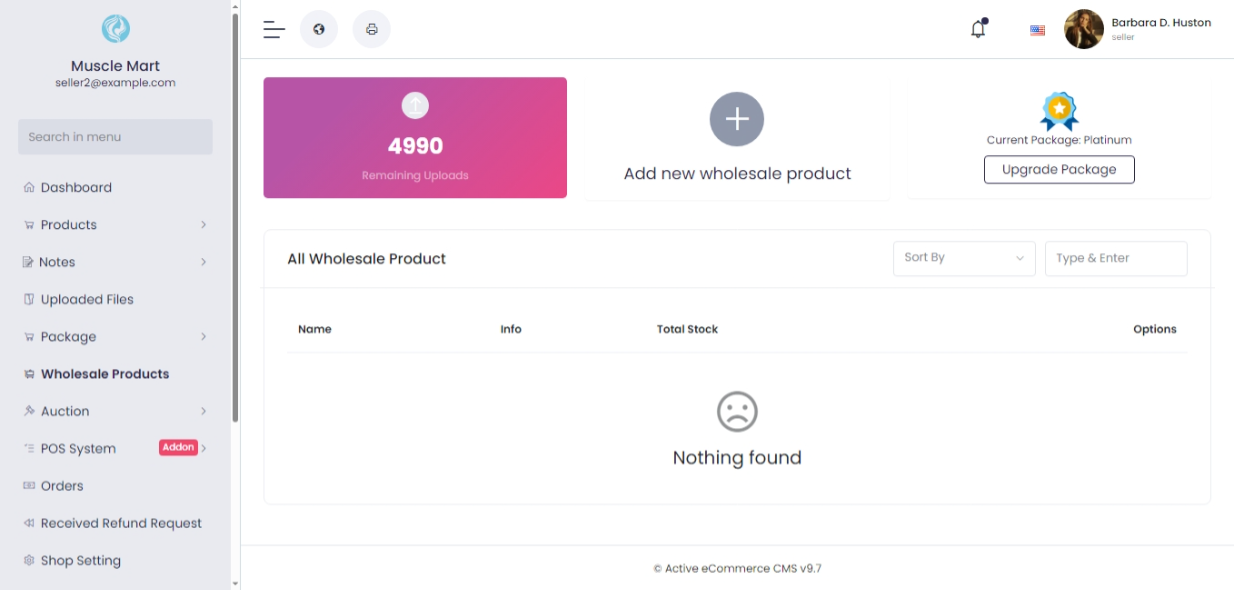The image size is (1234, 590).
Task: Expand the Products submenu
Action: [x=203, y=225]
